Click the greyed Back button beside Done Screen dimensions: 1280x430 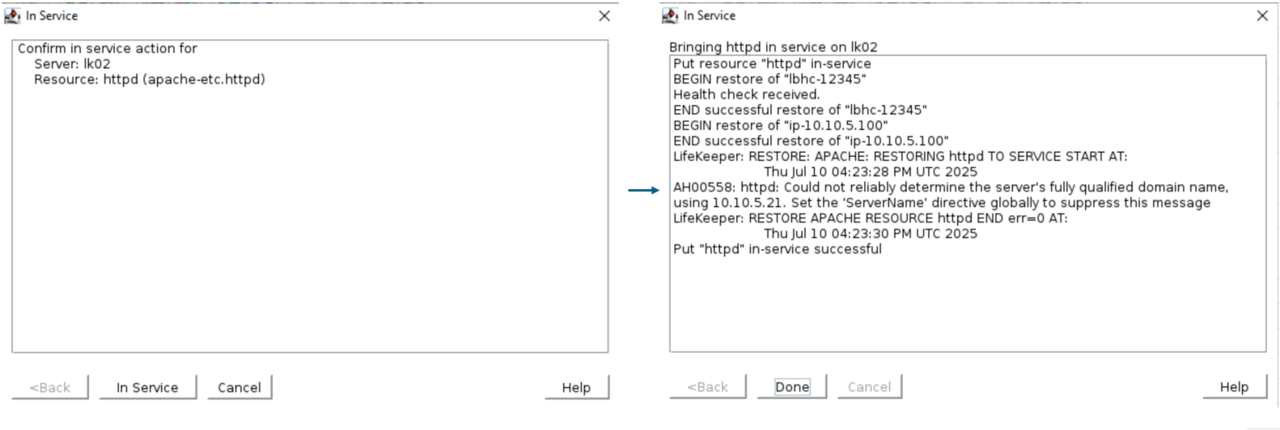[x=707, y=387]
